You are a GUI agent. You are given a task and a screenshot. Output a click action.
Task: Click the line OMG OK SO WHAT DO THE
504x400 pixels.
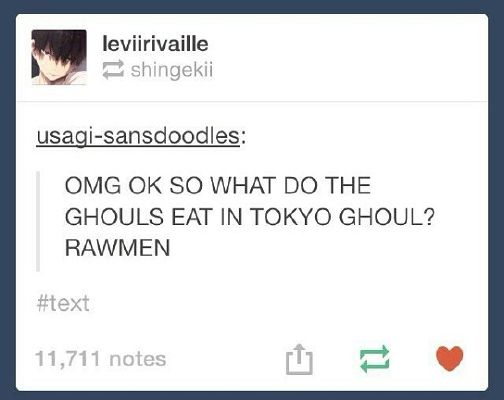[218, 185]
